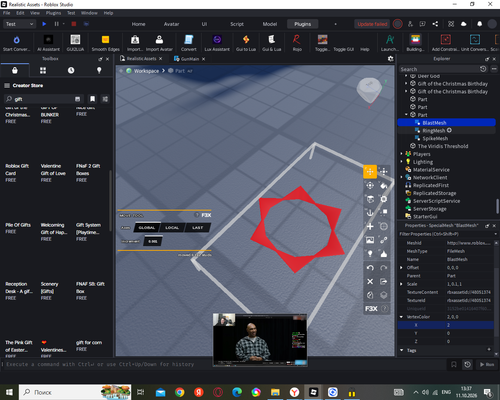500x400 pixels.
Task: Select the F3X Paint tool
Action: point(384,185)
